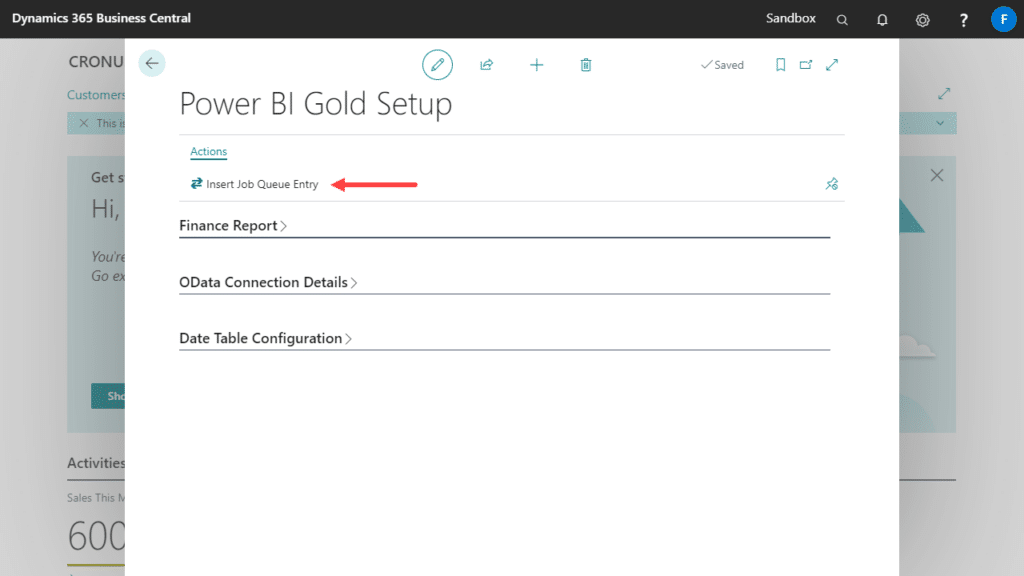Toggle the Saved status indicator
The image size is (1024, 576).
pyautogui.click(x=722, y=64)
